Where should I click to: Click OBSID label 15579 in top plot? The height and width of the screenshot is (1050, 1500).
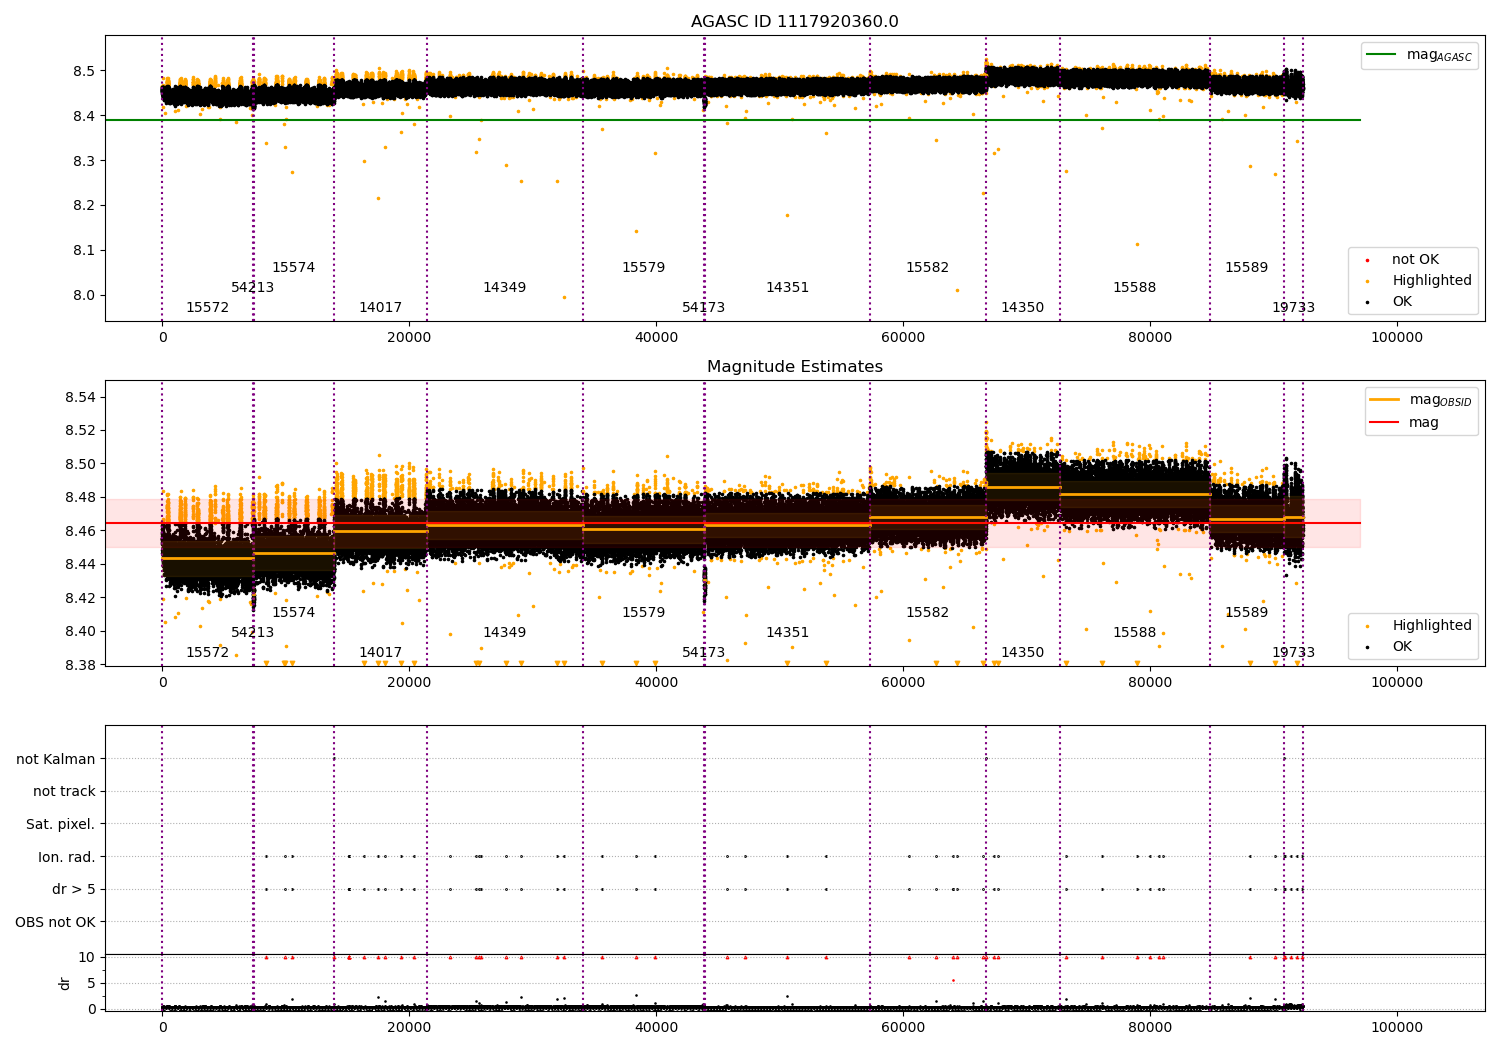pyautogui.click(x=643, y=268)
